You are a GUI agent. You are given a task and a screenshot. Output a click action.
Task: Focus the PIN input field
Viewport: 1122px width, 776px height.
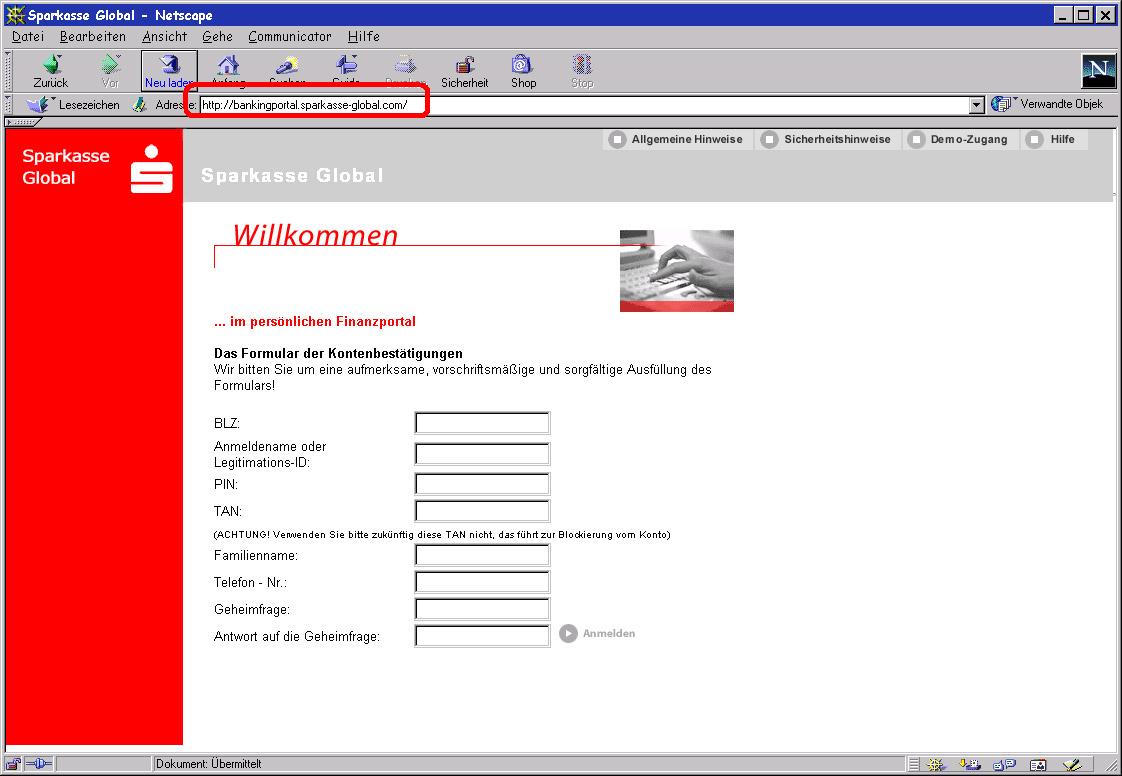(482, 484)
